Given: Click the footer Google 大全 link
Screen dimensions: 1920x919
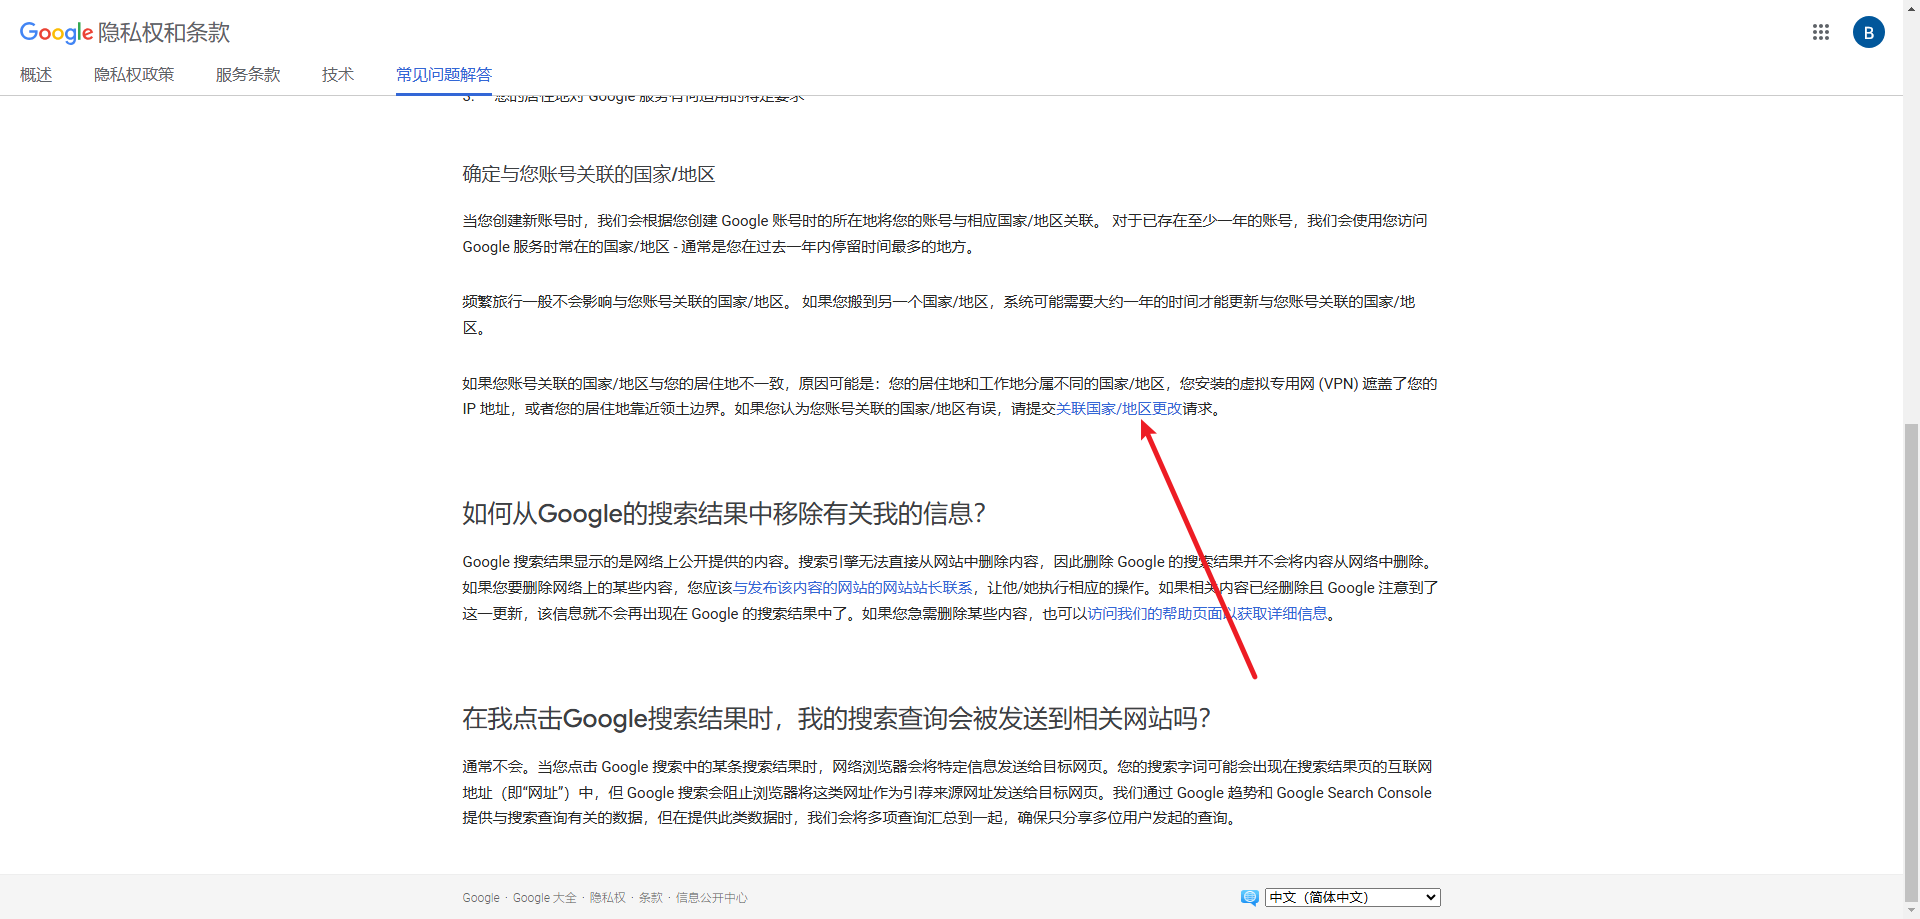Looking at the screenshot, I should pyautogui.click(x=545, y=898).
